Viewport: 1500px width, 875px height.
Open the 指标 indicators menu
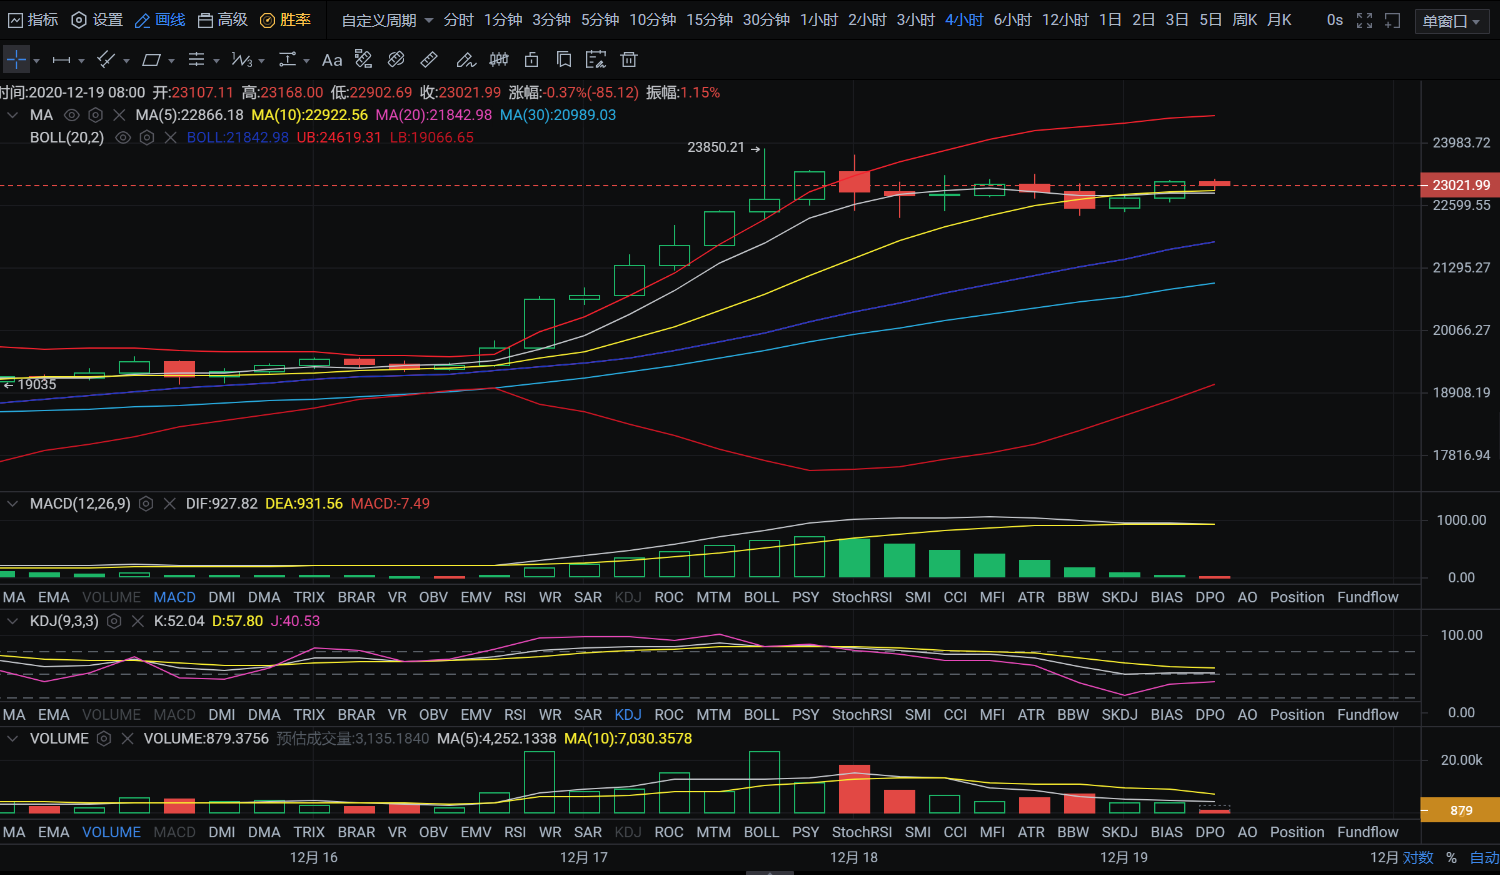(33, 20)
